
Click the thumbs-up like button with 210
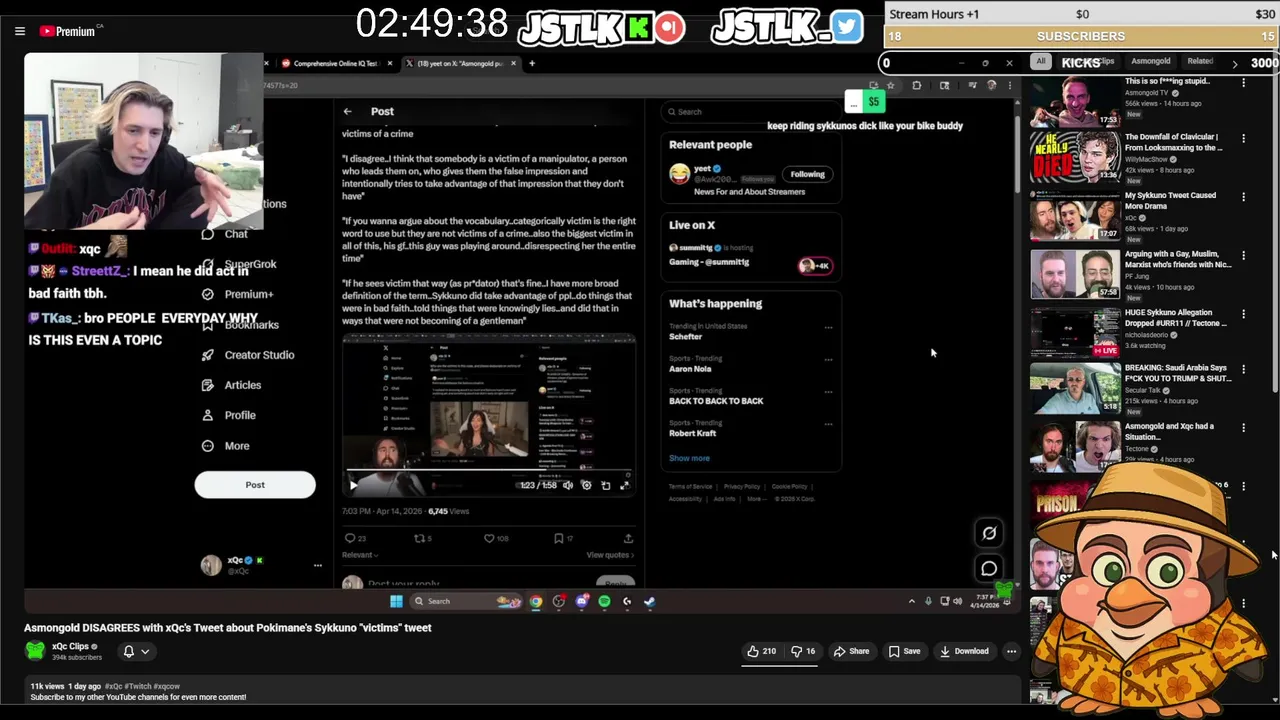coord(761,651)
